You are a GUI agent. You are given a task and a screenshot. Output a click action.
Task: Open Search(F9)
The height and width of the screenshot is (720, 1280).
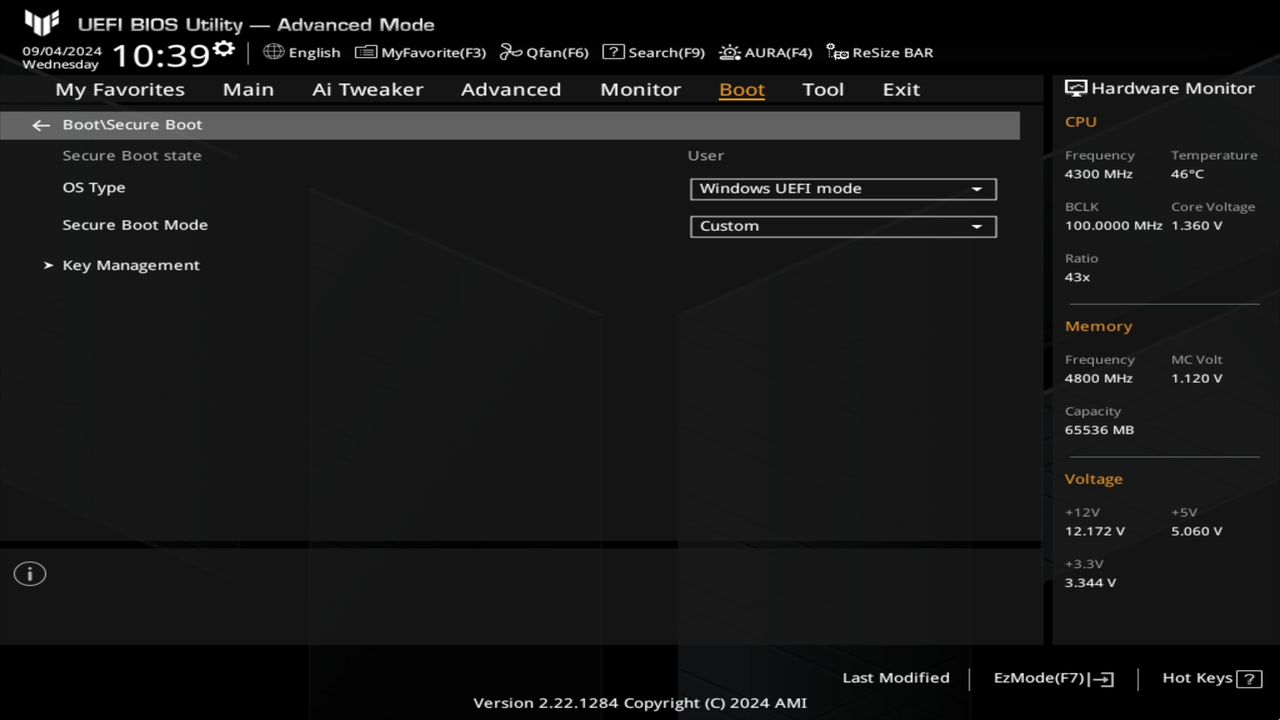tap(666, 53)
